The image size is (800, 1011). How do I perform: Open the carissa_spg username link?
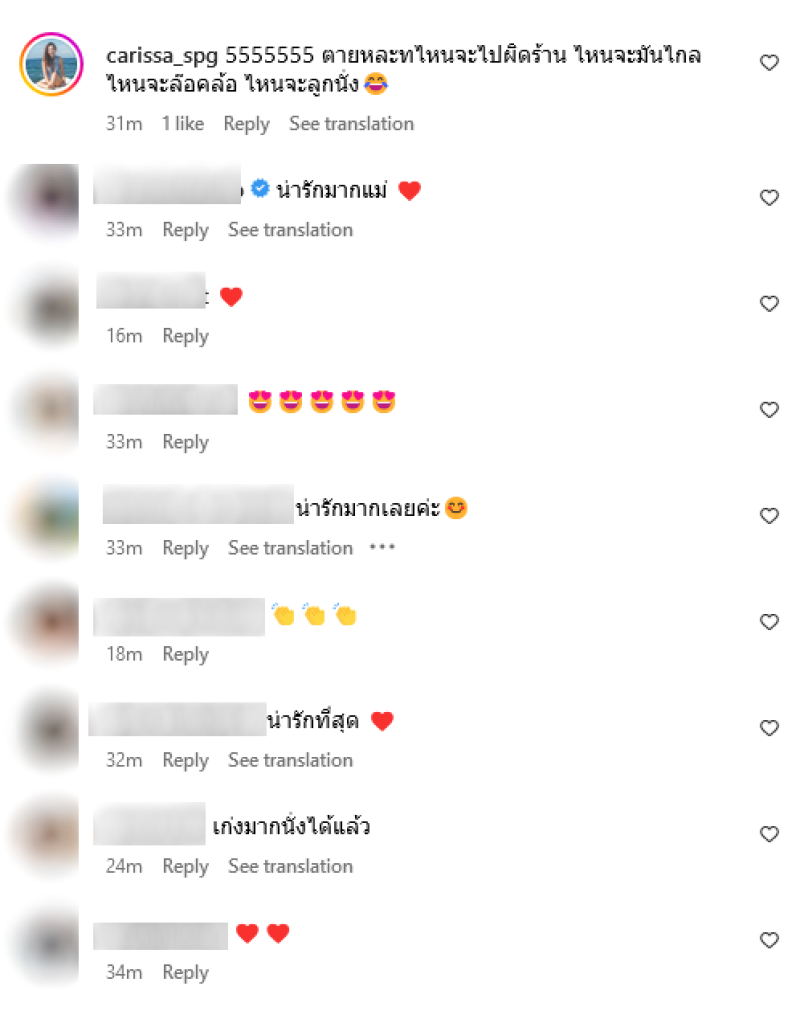pyautogui.click(x=162, y=56)
